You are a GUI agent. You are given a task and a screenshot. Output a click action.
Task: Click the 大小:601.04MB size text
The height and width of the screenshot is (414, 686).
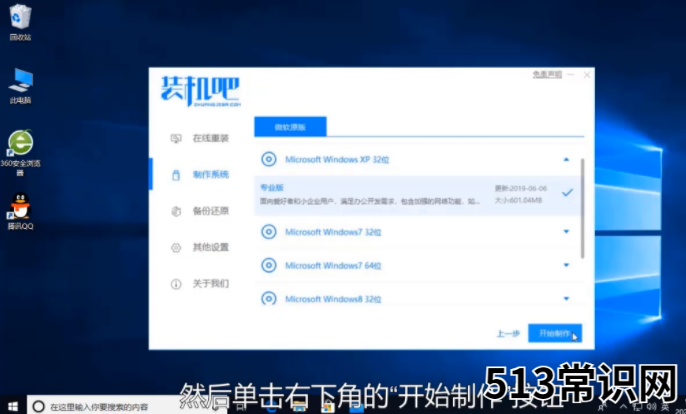[518, 200]
